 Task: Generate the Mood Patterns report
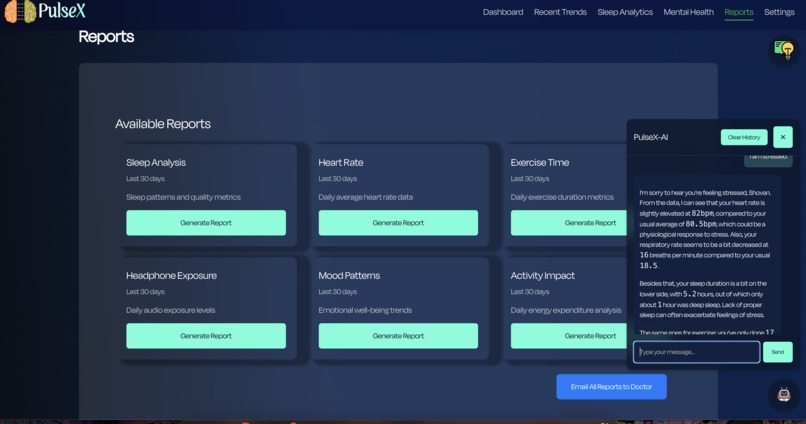pos(398,336)
